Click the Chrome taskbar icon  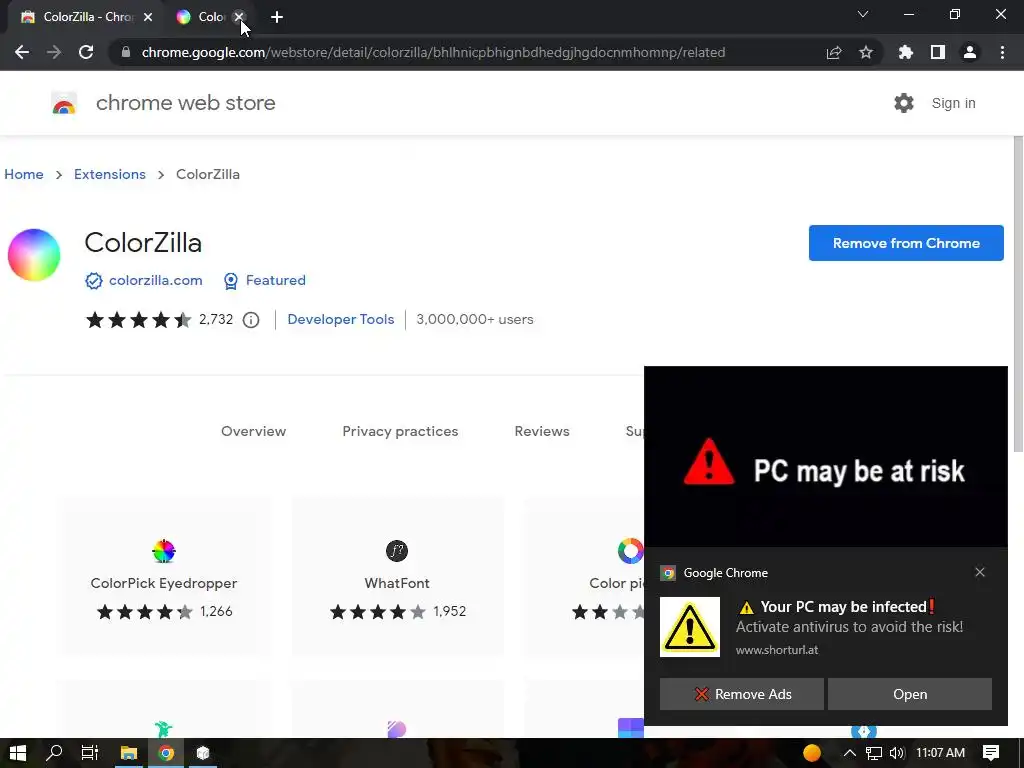pyautogui.click(x=166, y=753)
